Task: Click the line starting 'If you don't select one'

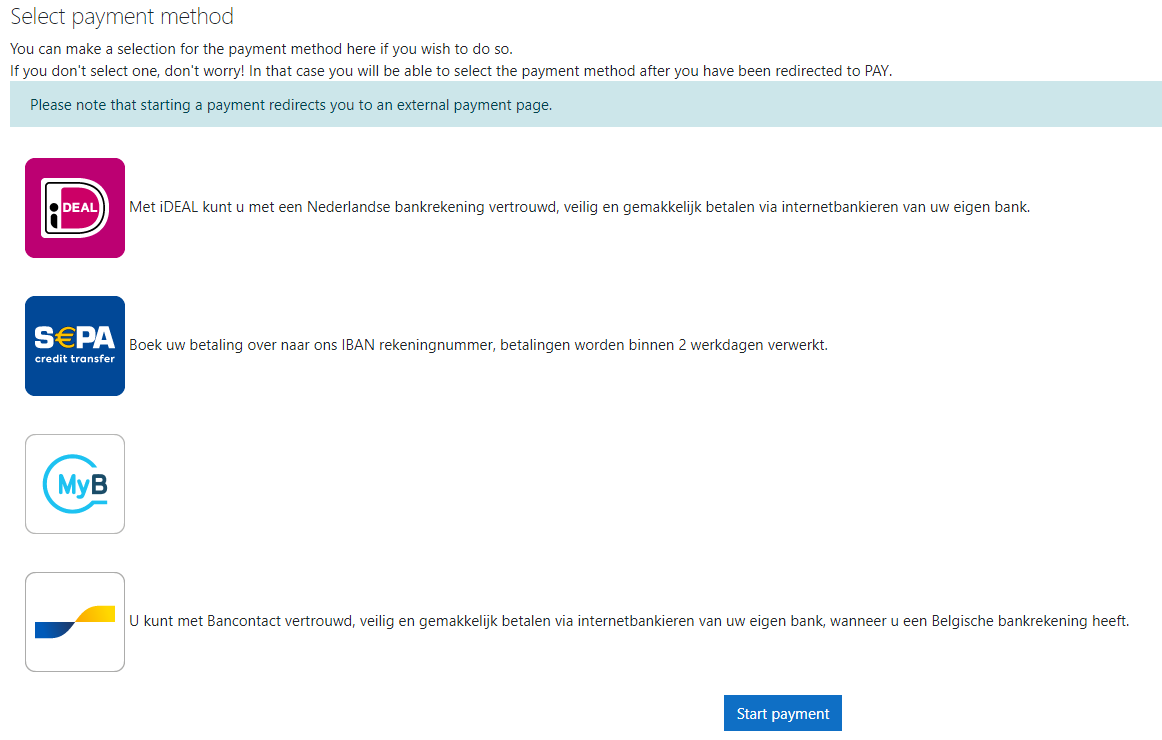Action: (x=451, y=71)
